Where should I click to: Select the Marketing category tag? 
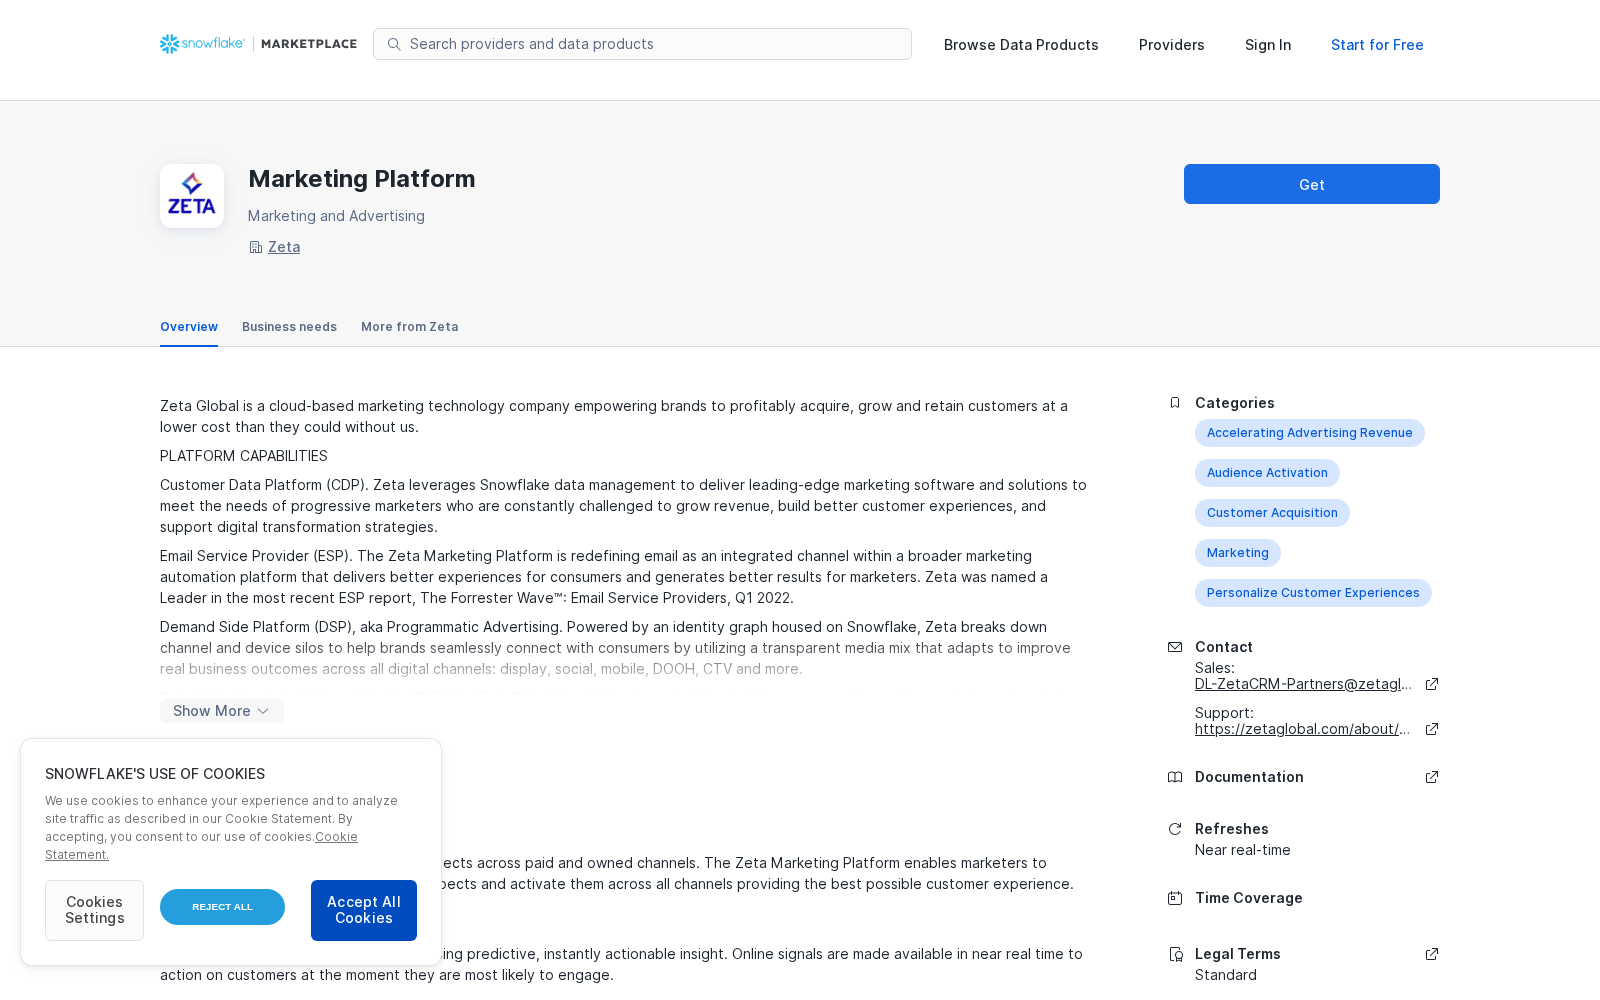[x=1238, y=553]
